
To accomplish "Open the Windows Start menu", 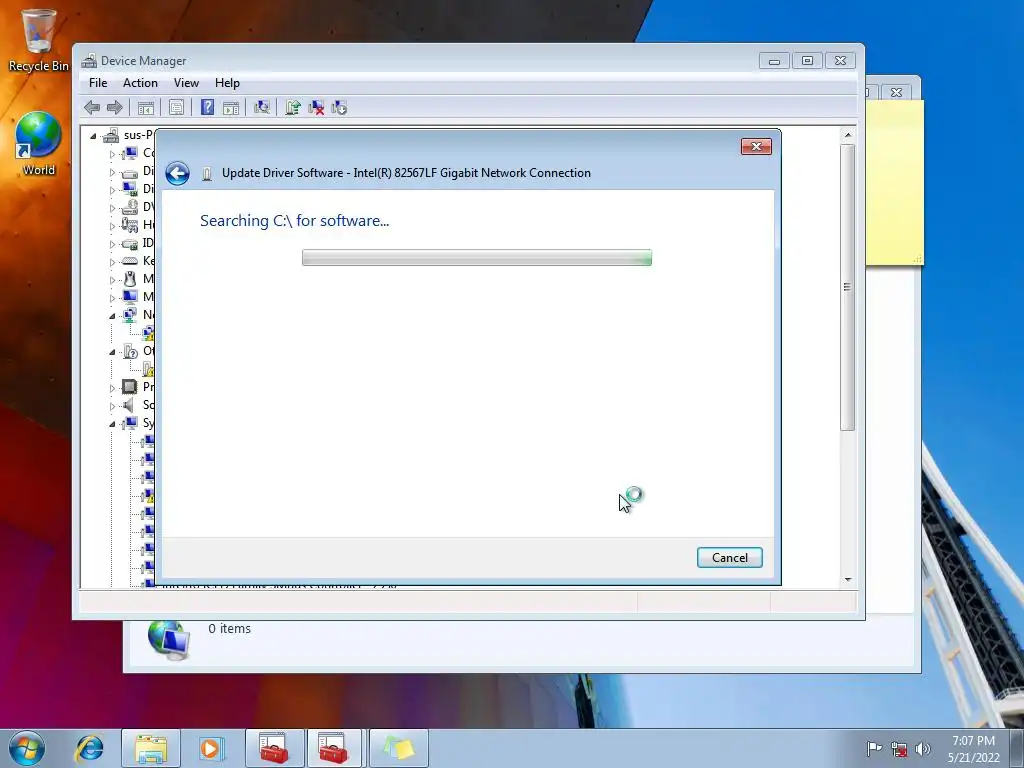I will [27, 748].
